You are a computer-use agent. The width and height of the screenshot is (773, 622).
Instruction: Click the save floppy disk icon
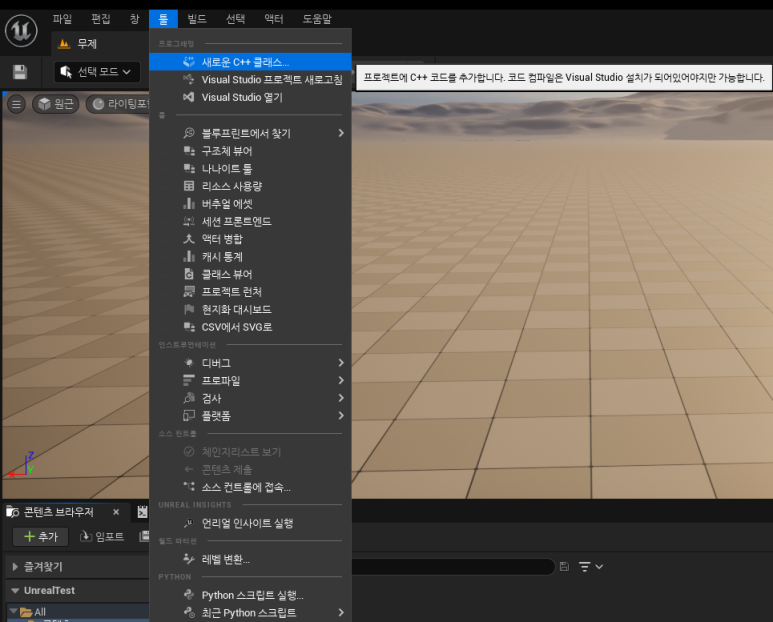click(20, 72)
